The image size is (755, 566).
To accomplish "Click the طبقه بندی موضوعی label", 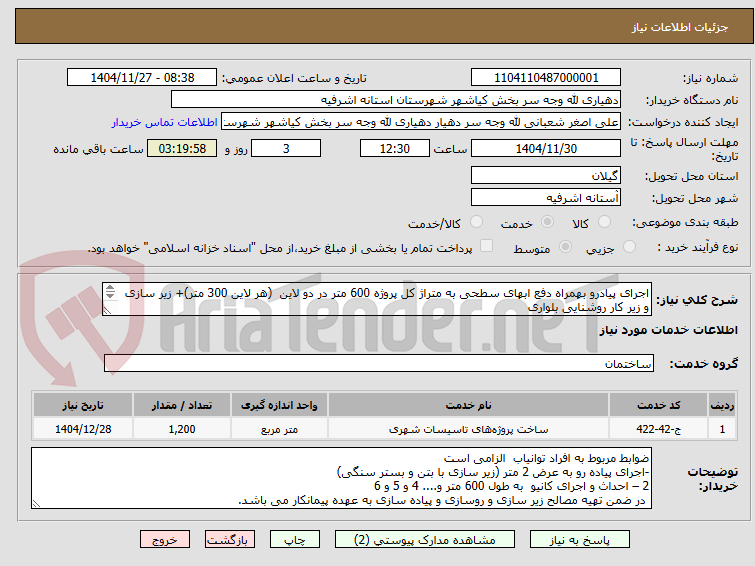I will (x=685, y=223).
